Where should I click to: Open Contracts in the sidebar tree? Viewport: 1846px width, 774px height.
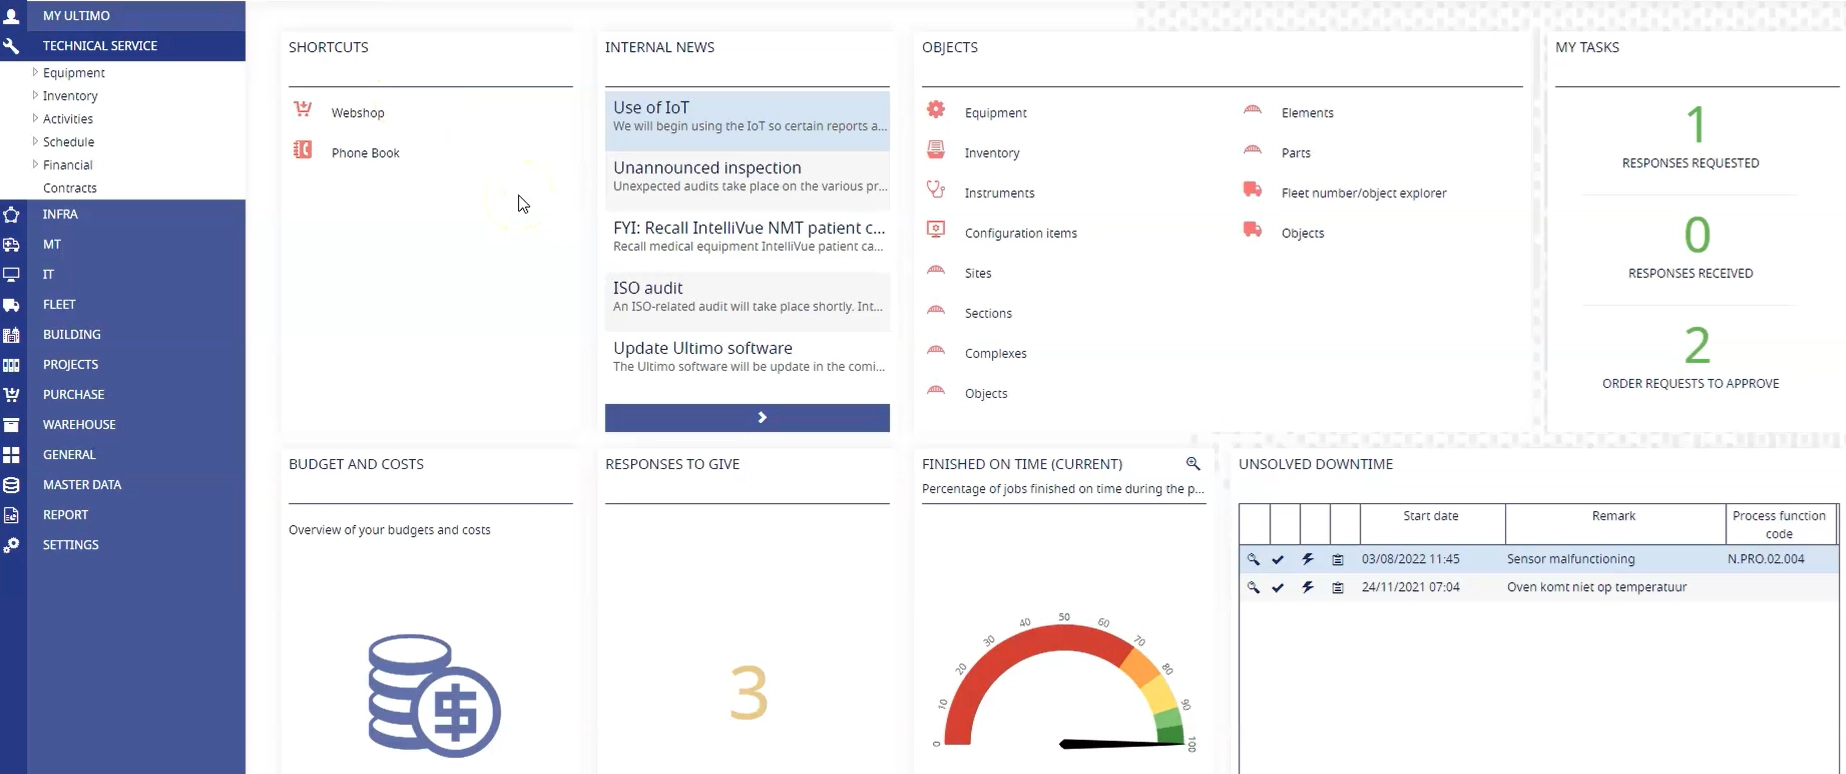pos(70,188)
